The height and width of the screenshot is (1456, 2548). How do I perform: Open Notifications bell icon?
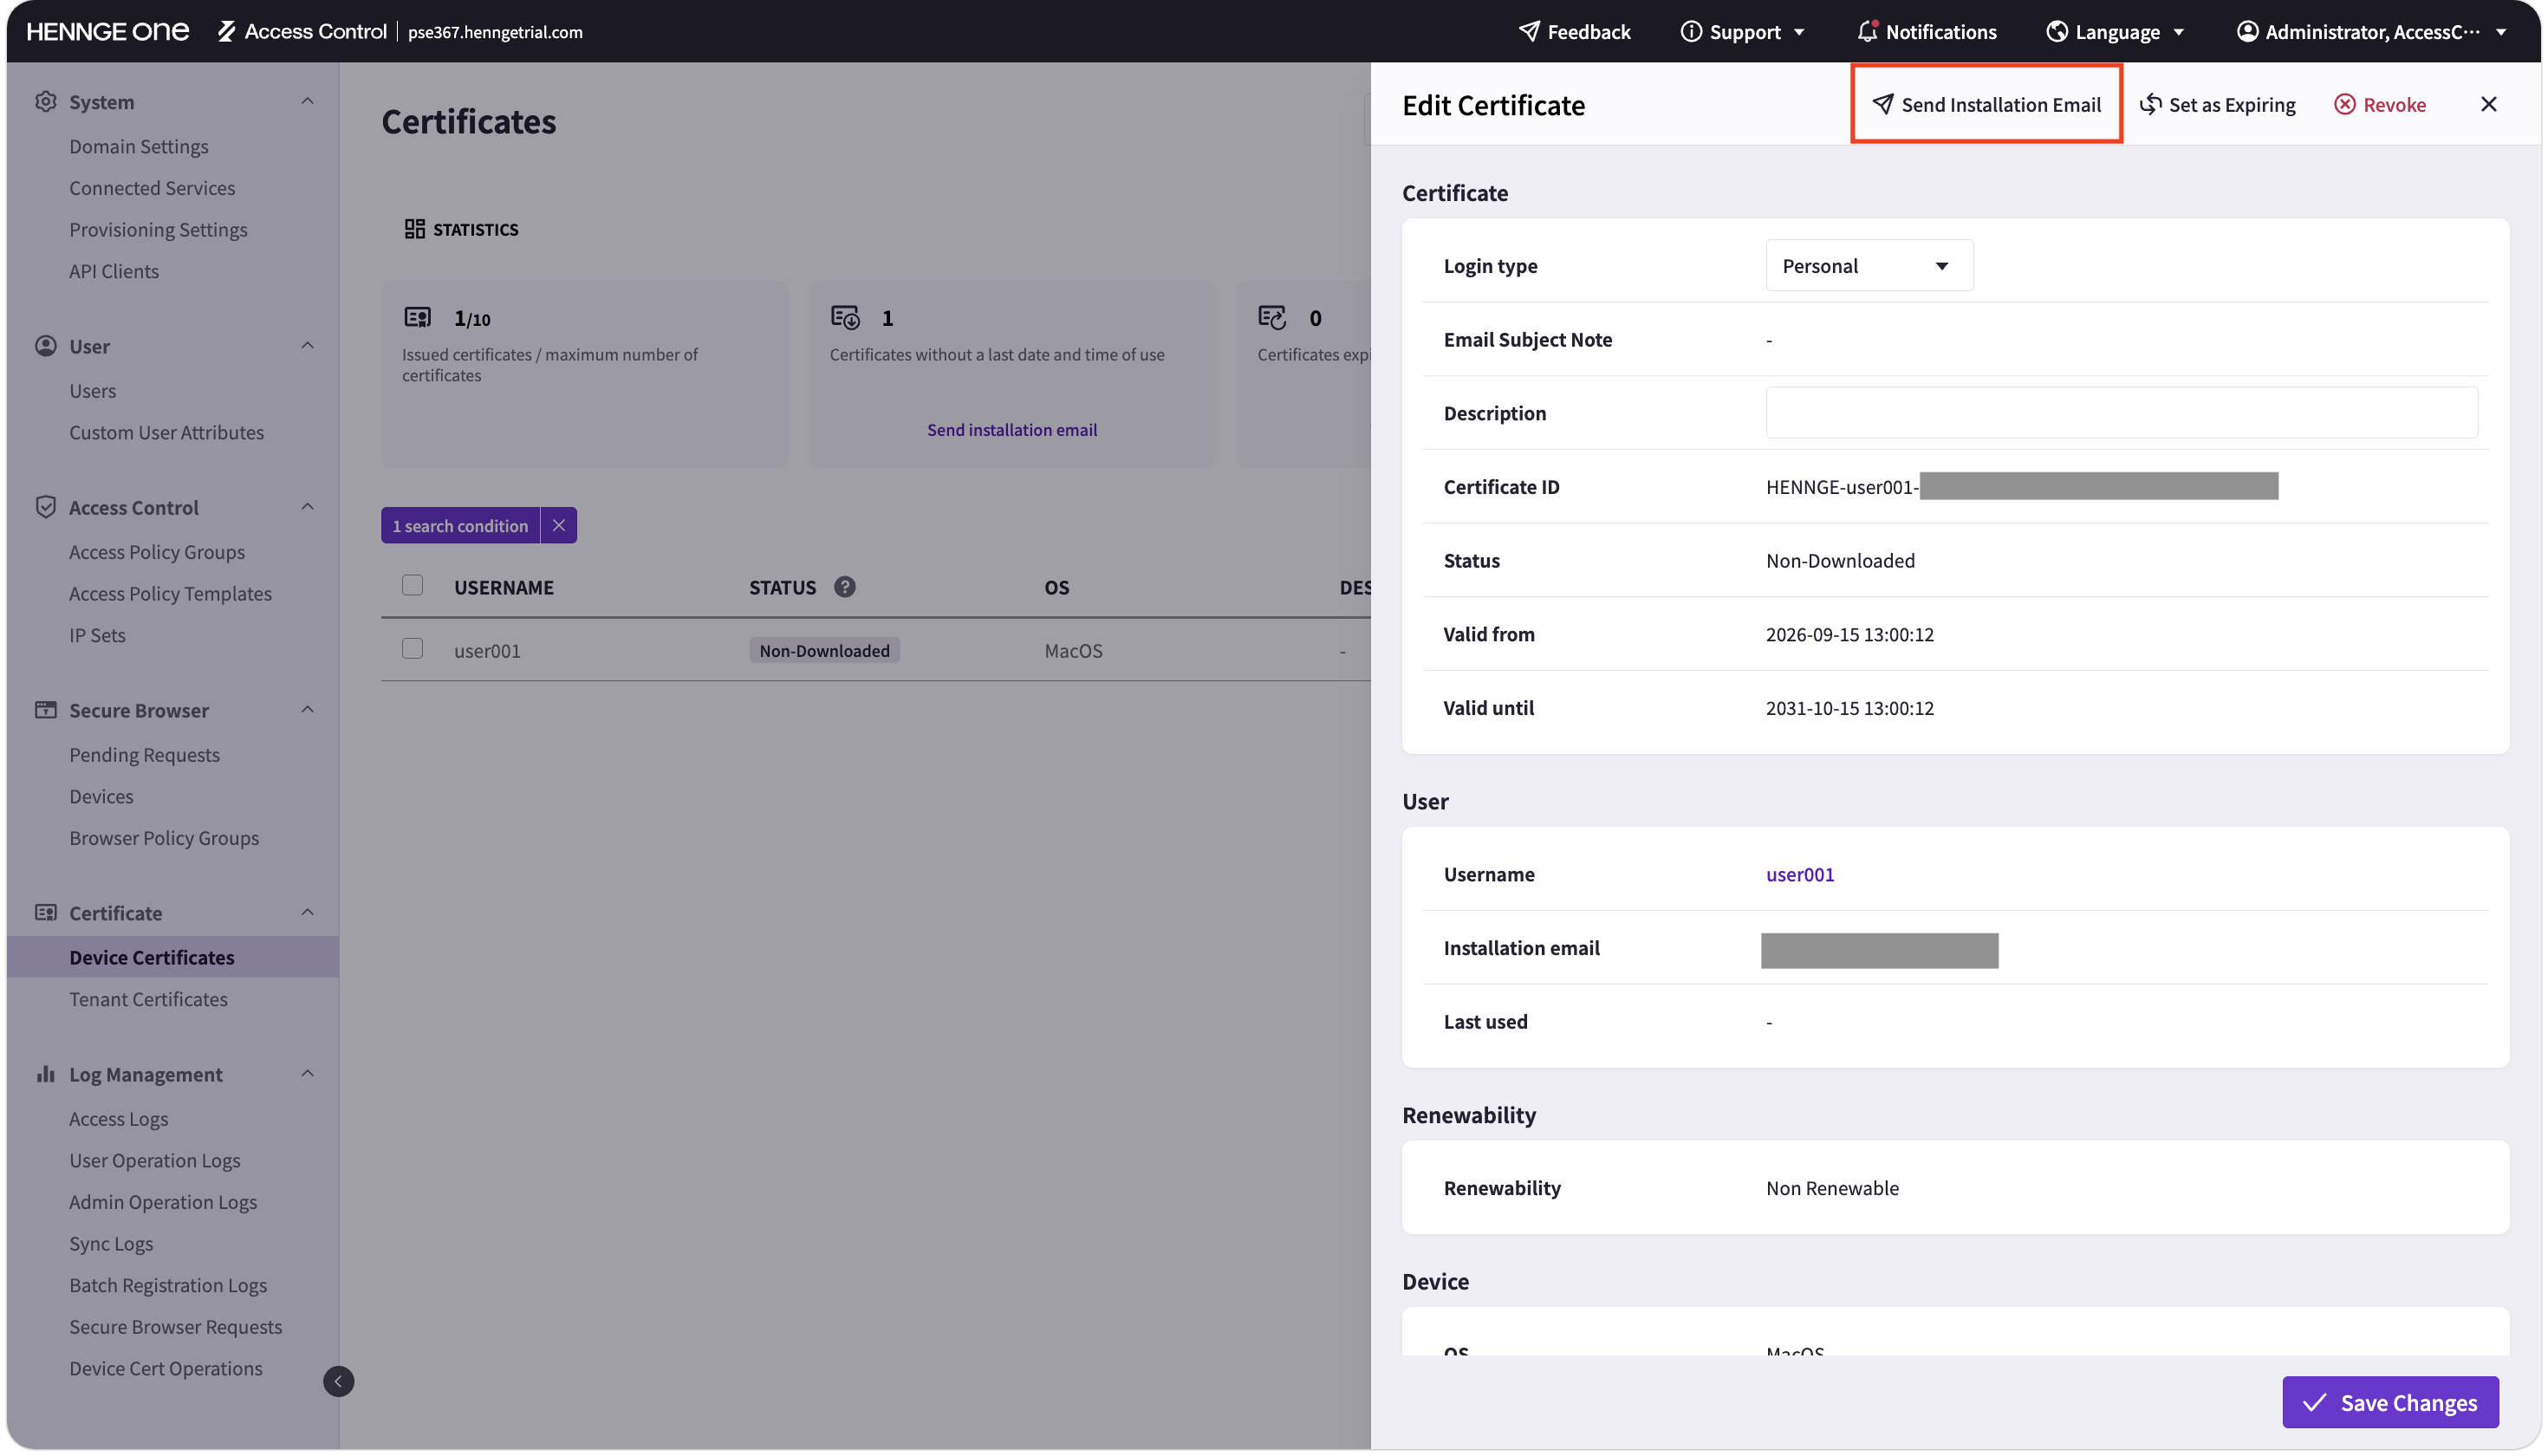click(1866, 31)
